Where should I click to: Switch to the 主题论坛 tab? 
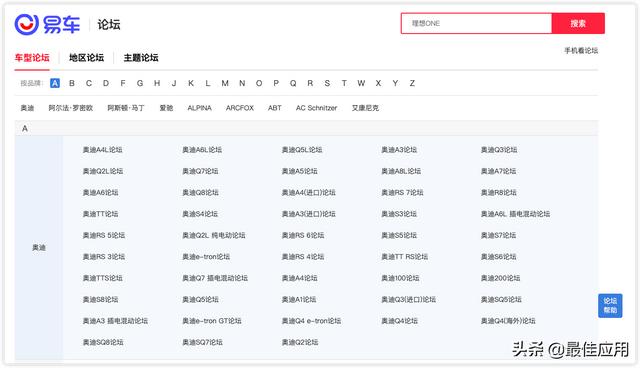(141, 58)
